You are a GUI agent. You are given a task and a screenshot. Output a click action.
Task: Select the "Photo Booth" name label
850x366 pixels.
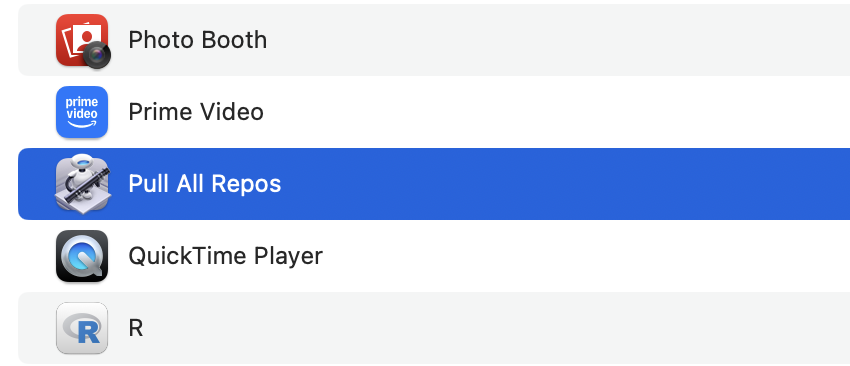pos(197,40)
